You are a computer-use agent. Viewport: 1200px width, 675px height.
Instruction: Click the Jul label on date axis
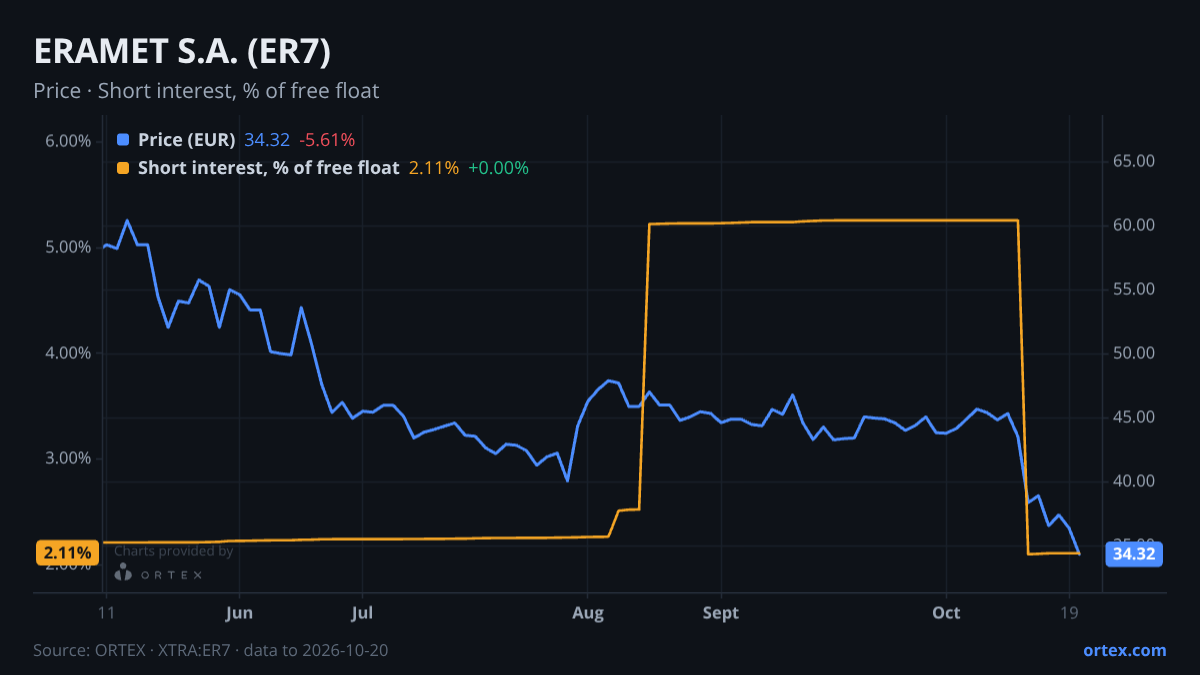tap(363, 612)
